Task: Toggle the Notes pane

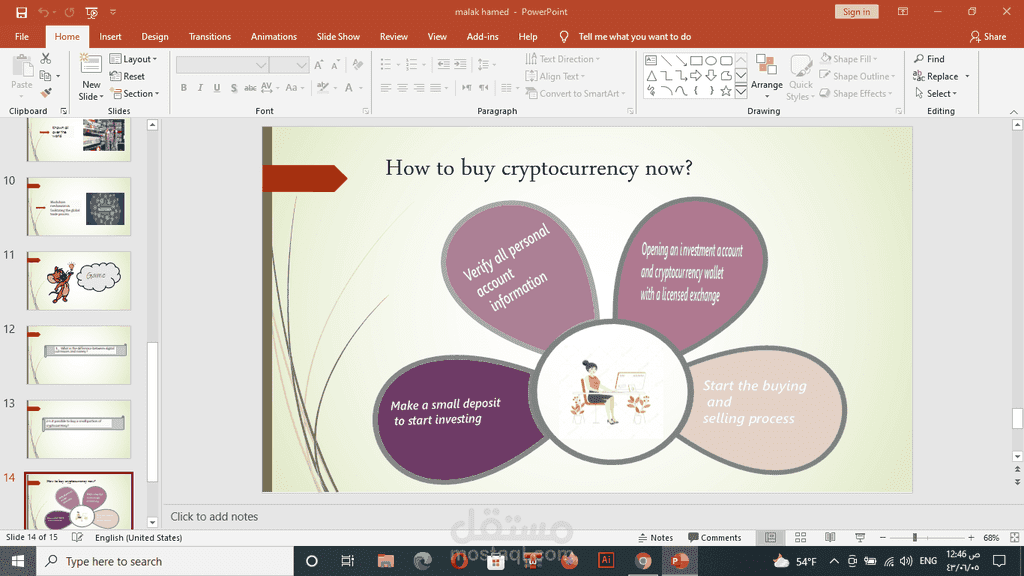Action: (656, 537)
